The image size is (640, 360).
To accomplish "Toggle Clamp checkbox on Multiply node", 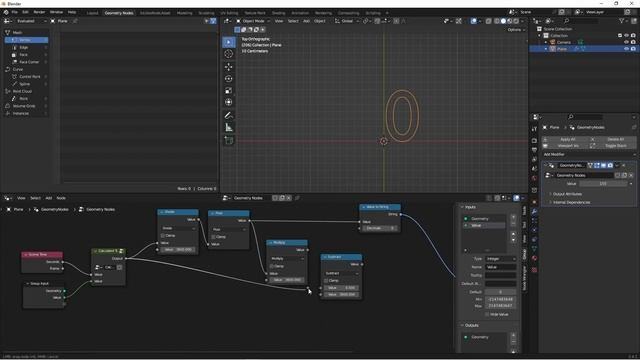I will 272,266.
